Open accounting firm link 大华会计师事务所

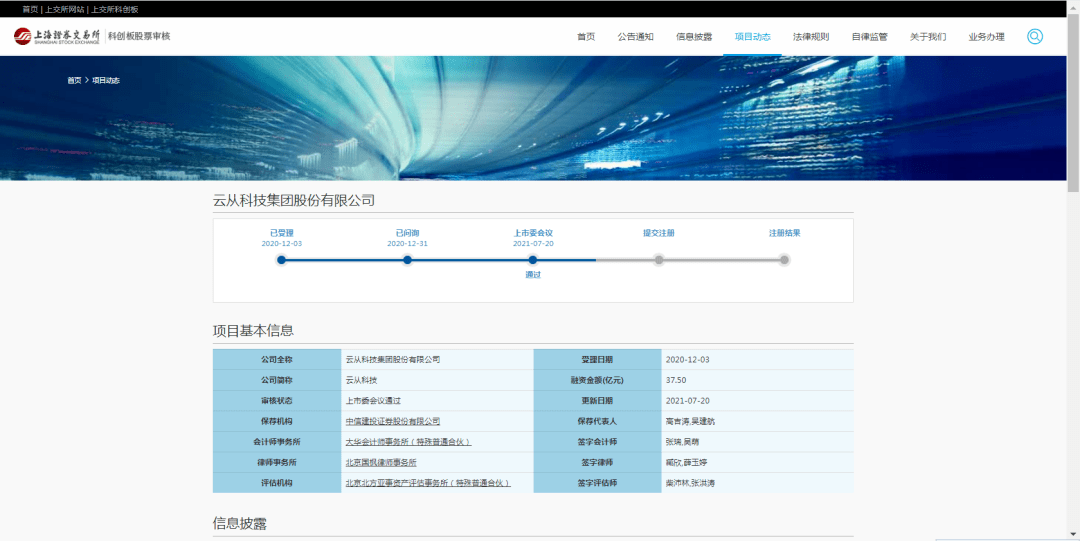tap(408, 442)
